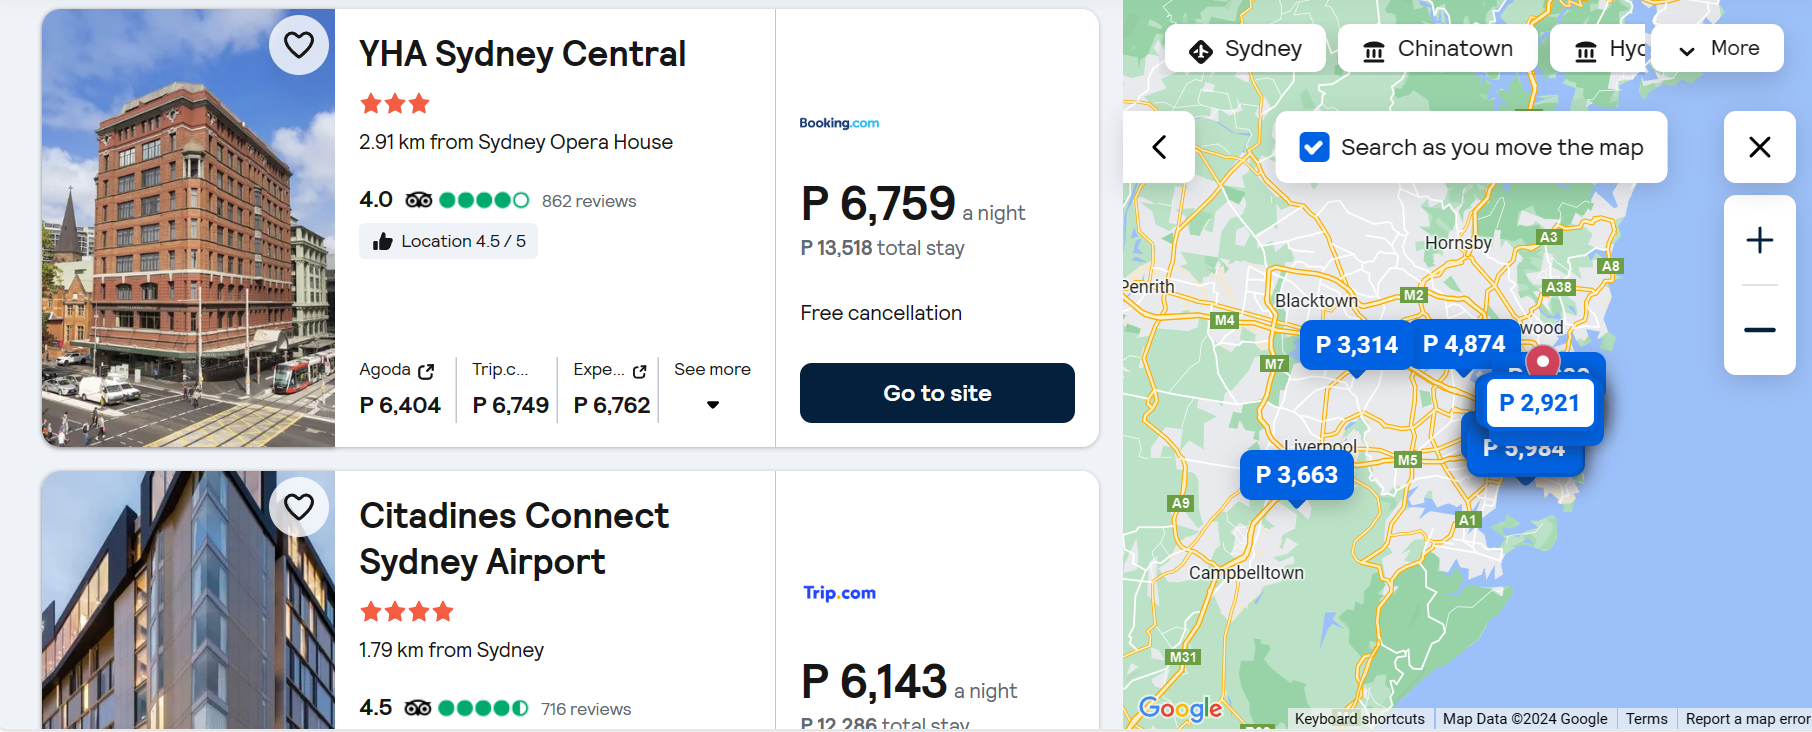Save YHA Sydney Central to favorites
Image resolution: width=1812 pixels, height=732 pixels.
[x=299, y=45]
